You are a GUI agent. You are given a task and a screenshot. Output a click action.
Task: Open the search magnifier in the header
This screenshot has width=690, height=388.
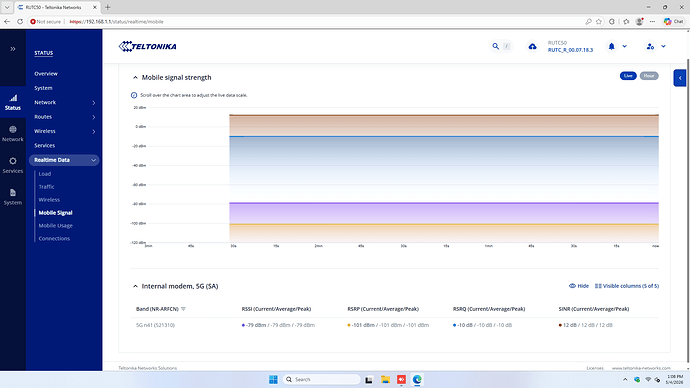[495, 46]
